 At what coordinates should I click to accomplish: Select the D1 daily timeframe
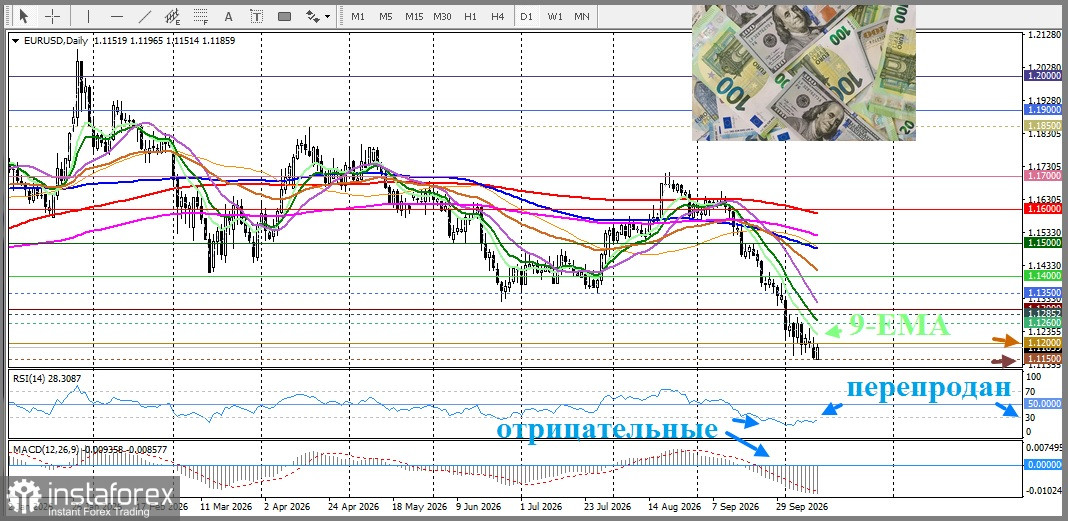tap(526, 16)
